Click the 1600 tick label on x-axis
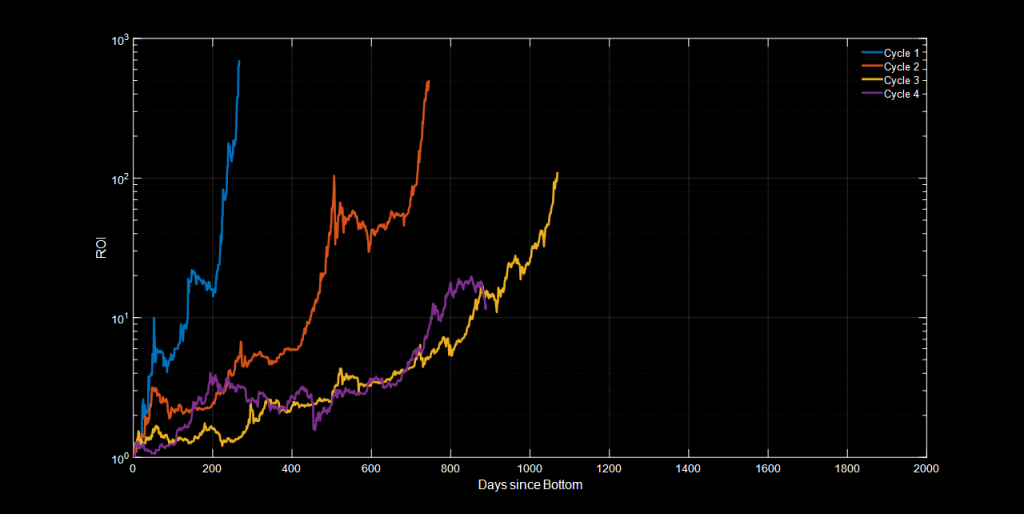Viewport: 1024px width, 514px height. tap(767, 468)
